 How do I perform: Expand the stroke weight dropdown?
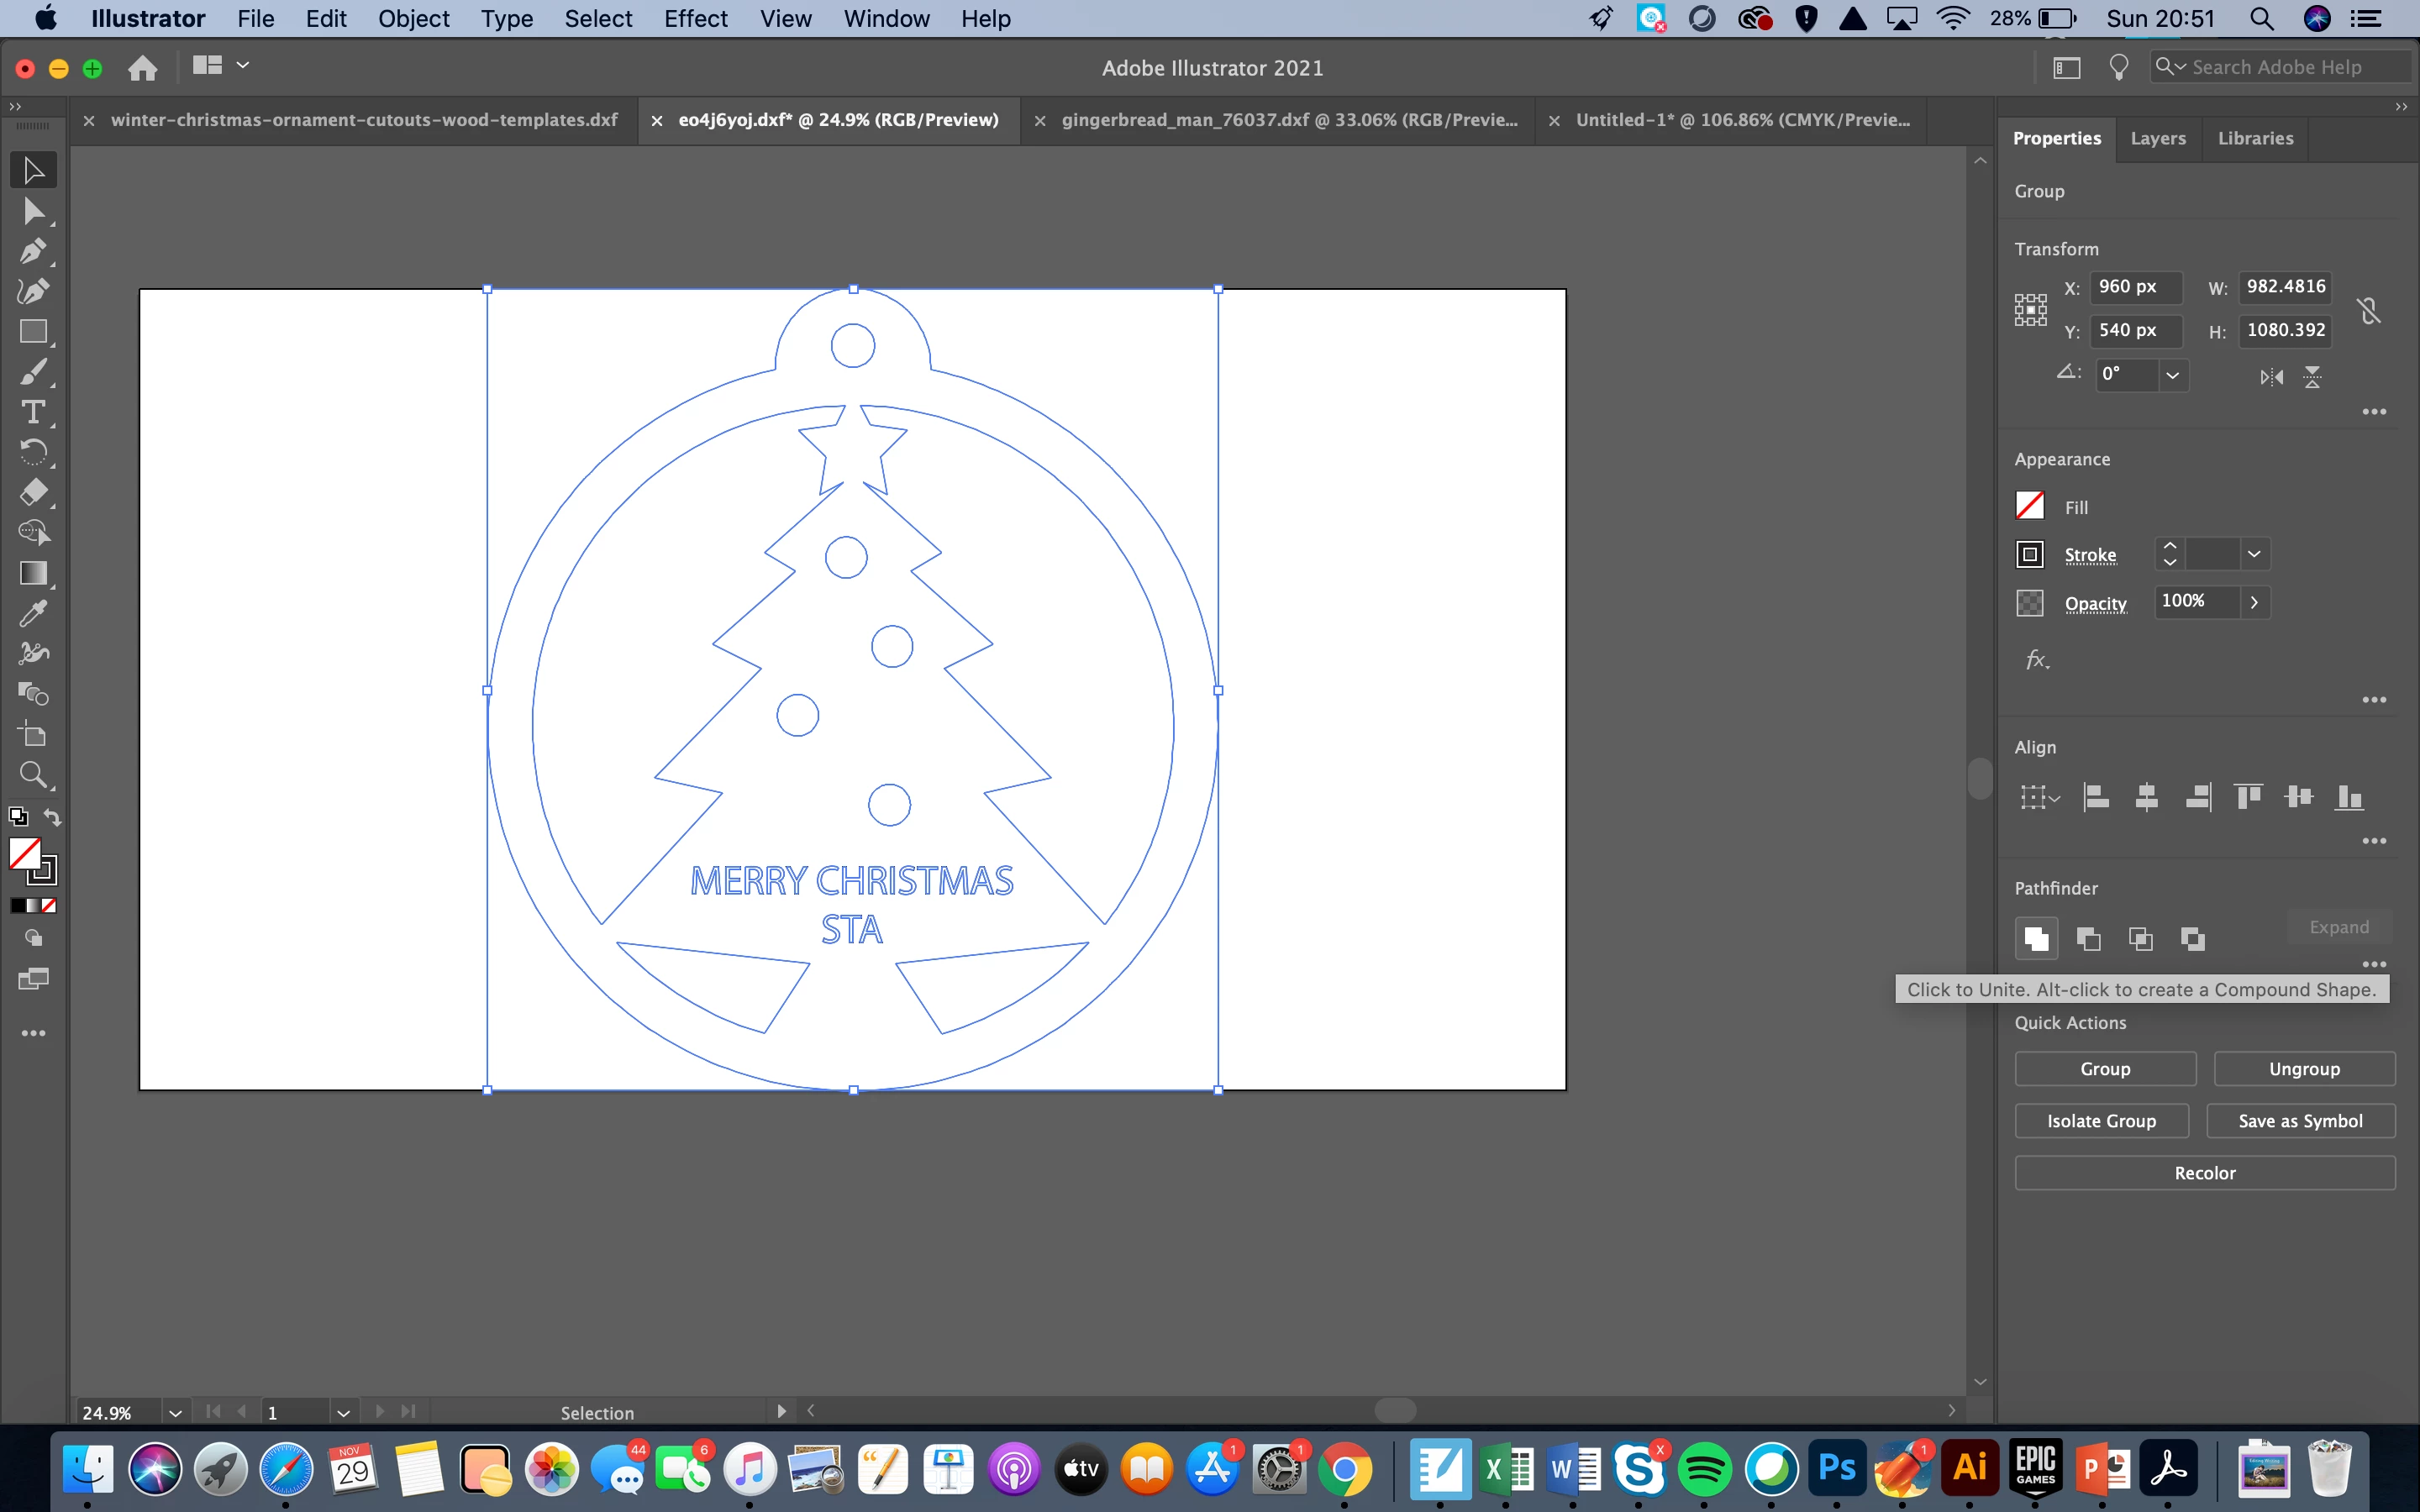[x=2253, y=554]
